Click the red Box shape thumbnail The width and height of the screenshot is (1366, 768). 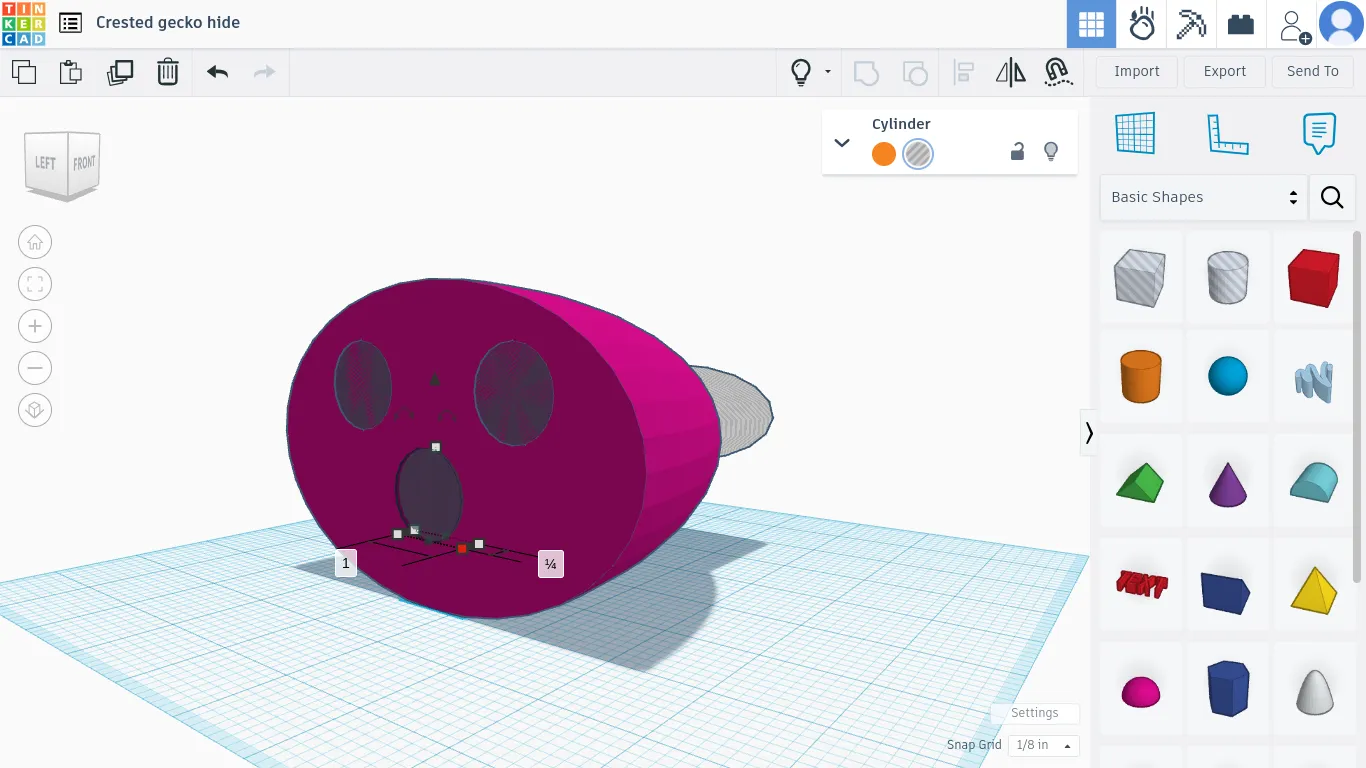(1313, 277)
